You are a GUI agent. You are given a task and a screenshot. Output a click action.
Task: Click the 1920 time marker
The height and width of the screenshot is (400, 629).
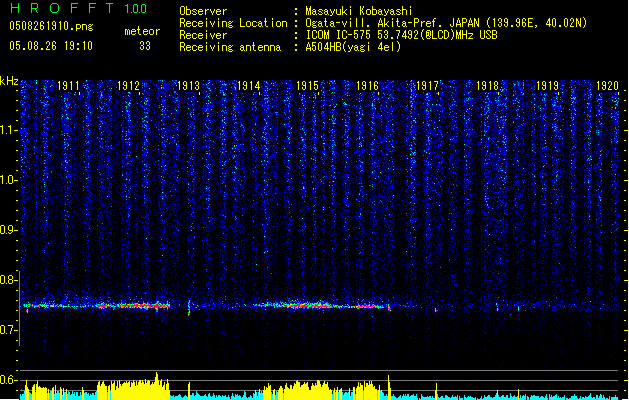pos(607,86)
